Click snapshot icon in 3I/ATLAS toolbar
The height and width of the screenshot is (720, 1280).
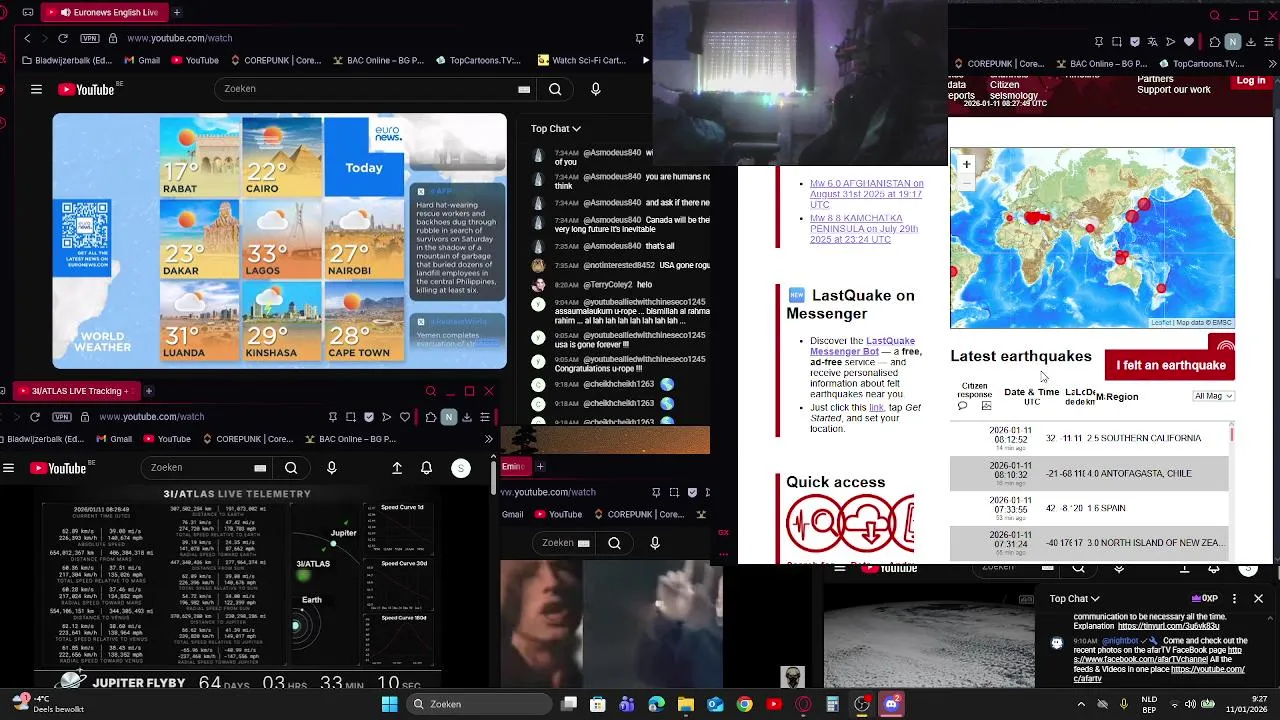(x=351, y=417)
